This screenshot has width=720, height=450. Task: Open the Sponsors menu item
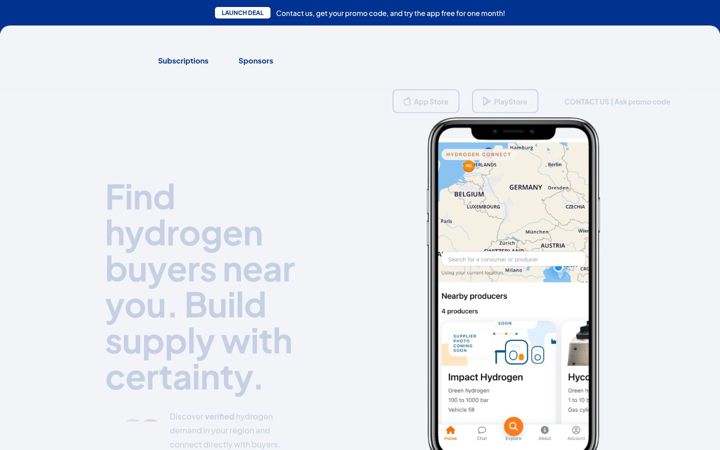click(x=256, y=61)
